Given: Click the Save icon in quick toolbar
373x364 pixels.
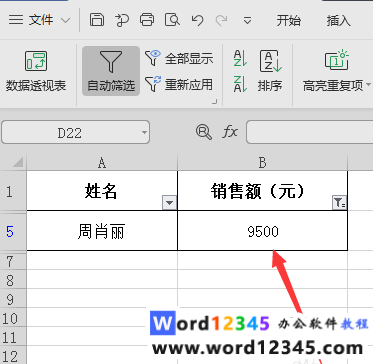Looking at the screenshot, I should pyautogui.click(x=96, y=20).
